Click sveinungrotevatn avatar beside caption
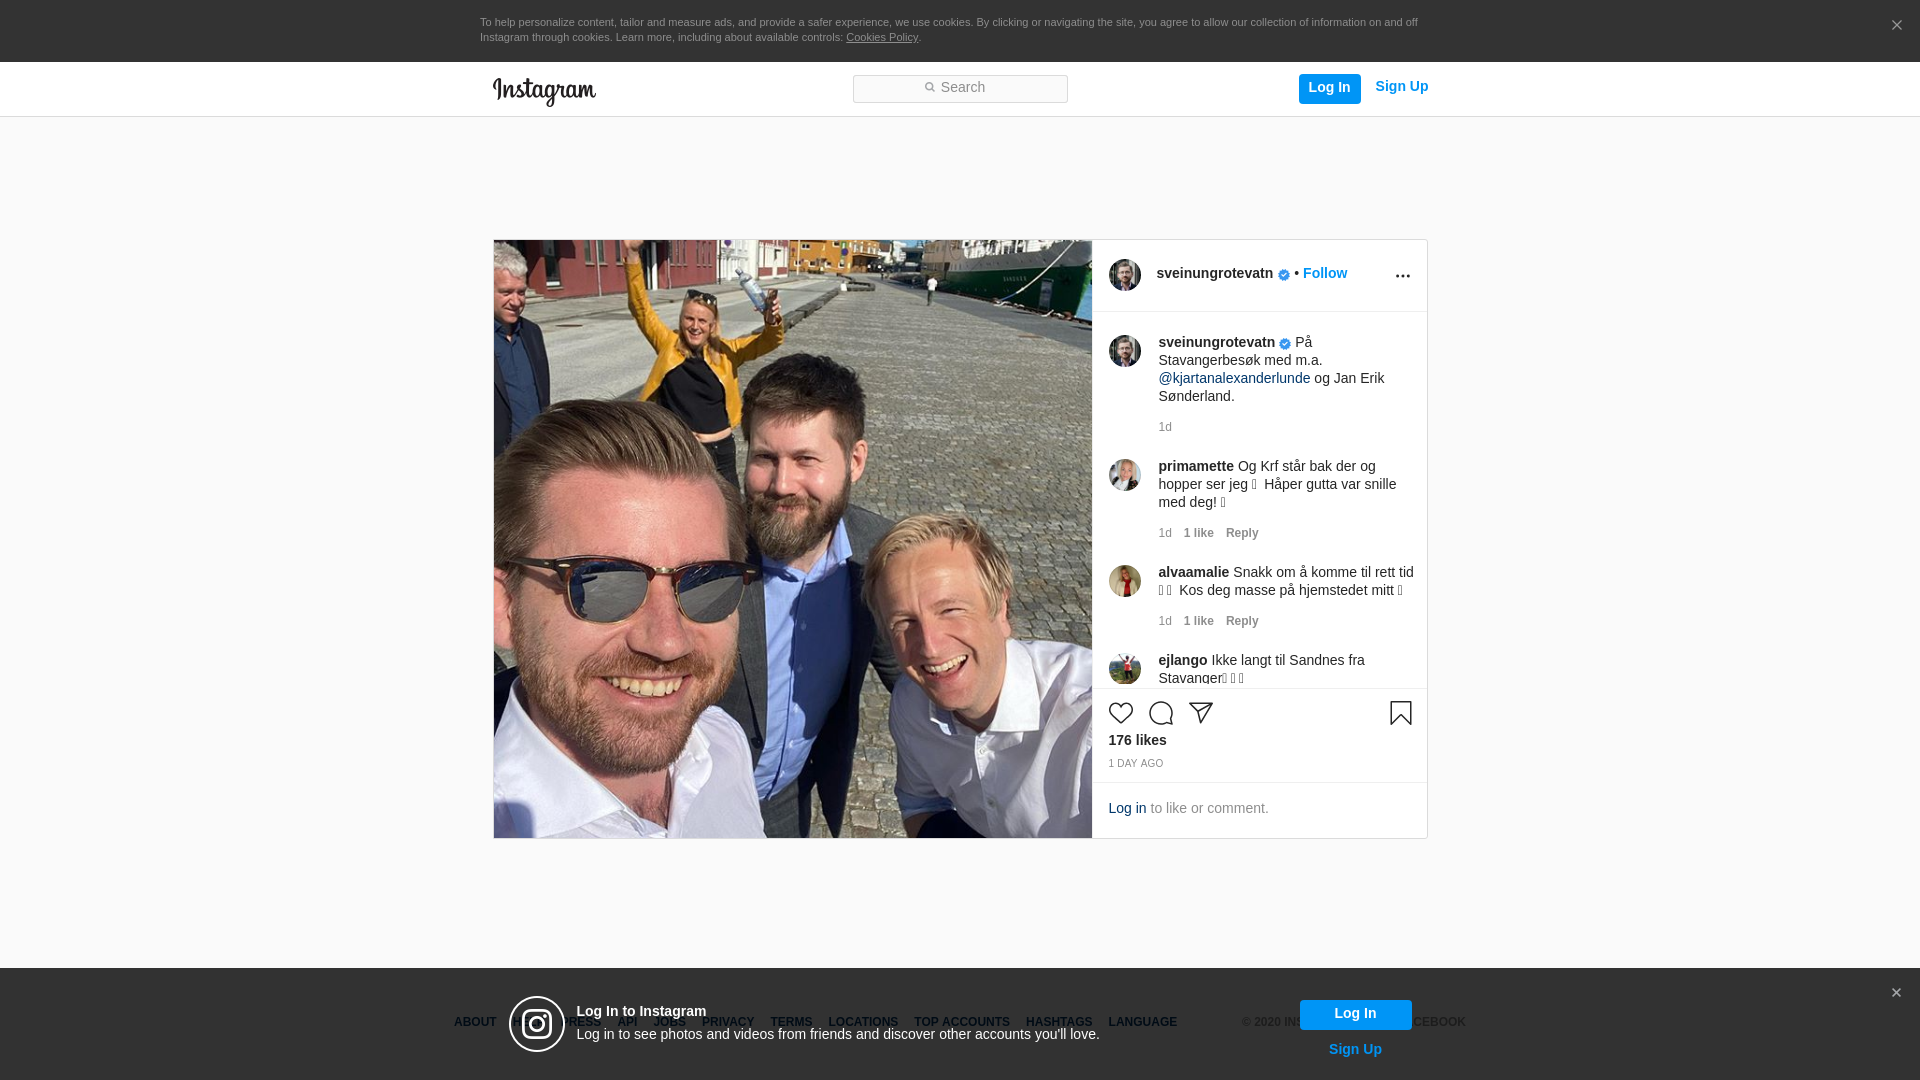This screenshot has width=1920, height=1080. [x=1124, y=351]
